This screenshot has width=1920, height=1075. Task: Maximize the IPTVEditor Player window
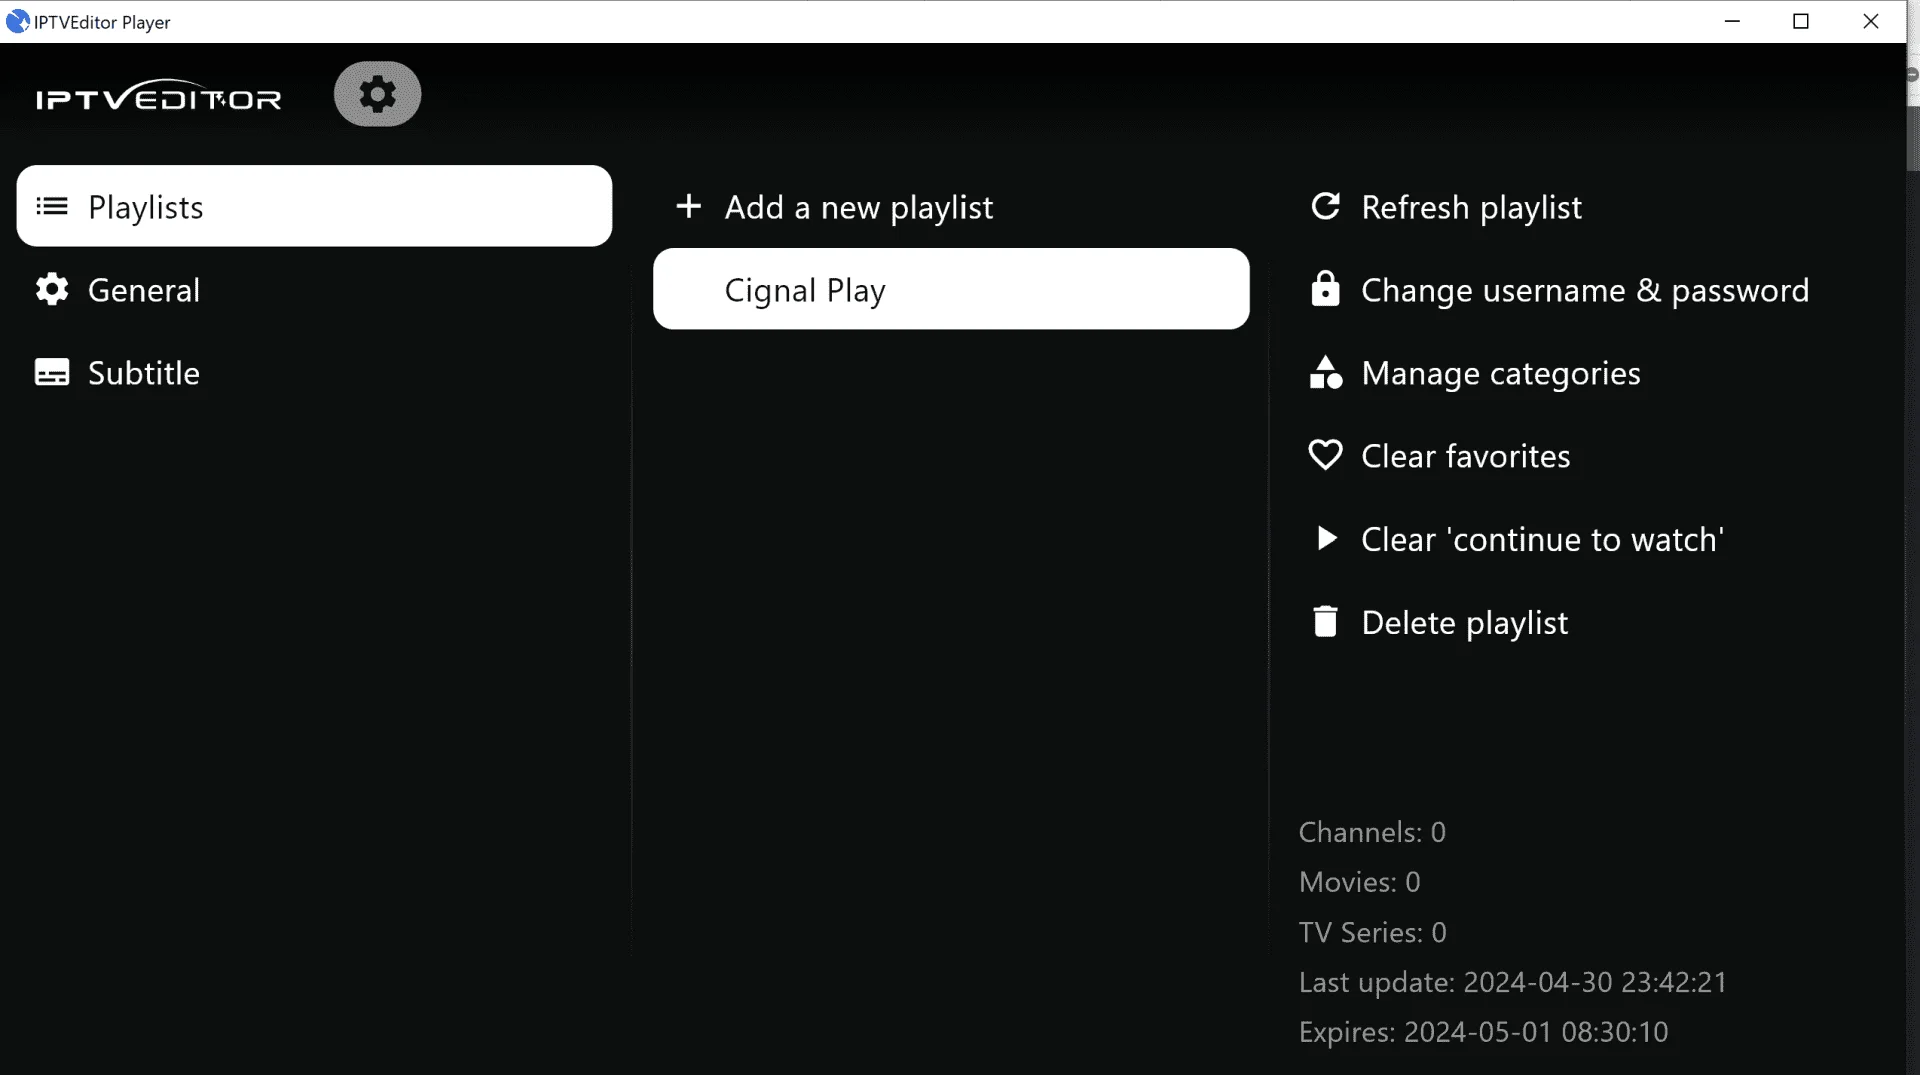1801,21
